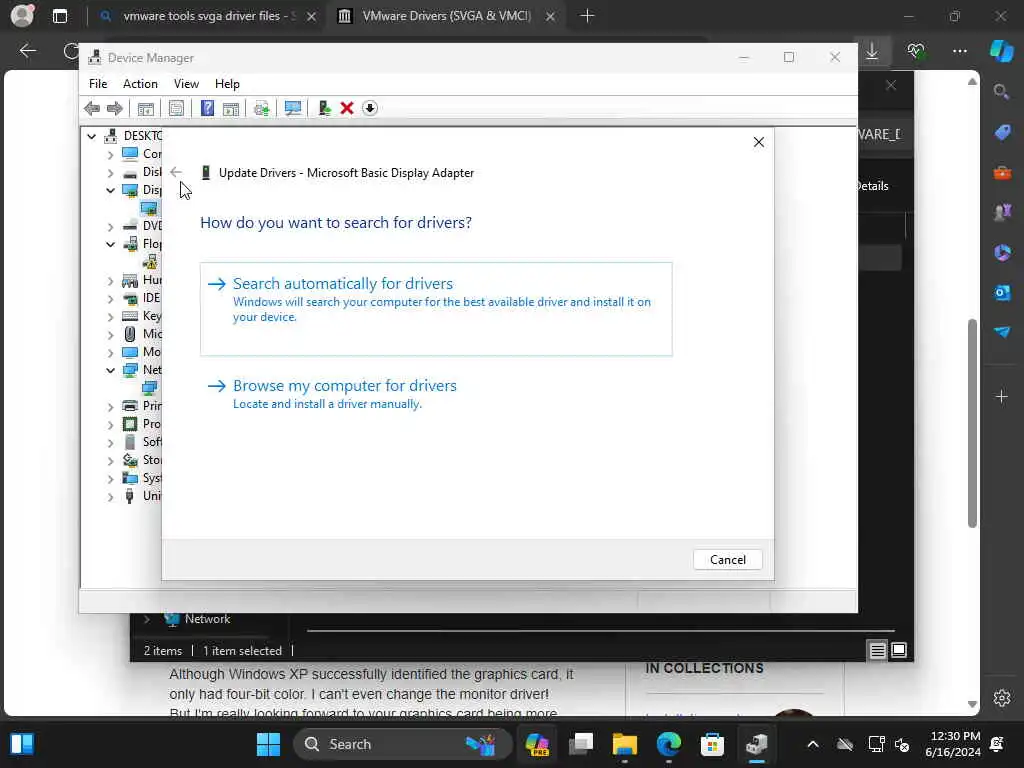Click sidebar plus to add app
Screen dimensions: 1024x768
(x=1002, y=396)
